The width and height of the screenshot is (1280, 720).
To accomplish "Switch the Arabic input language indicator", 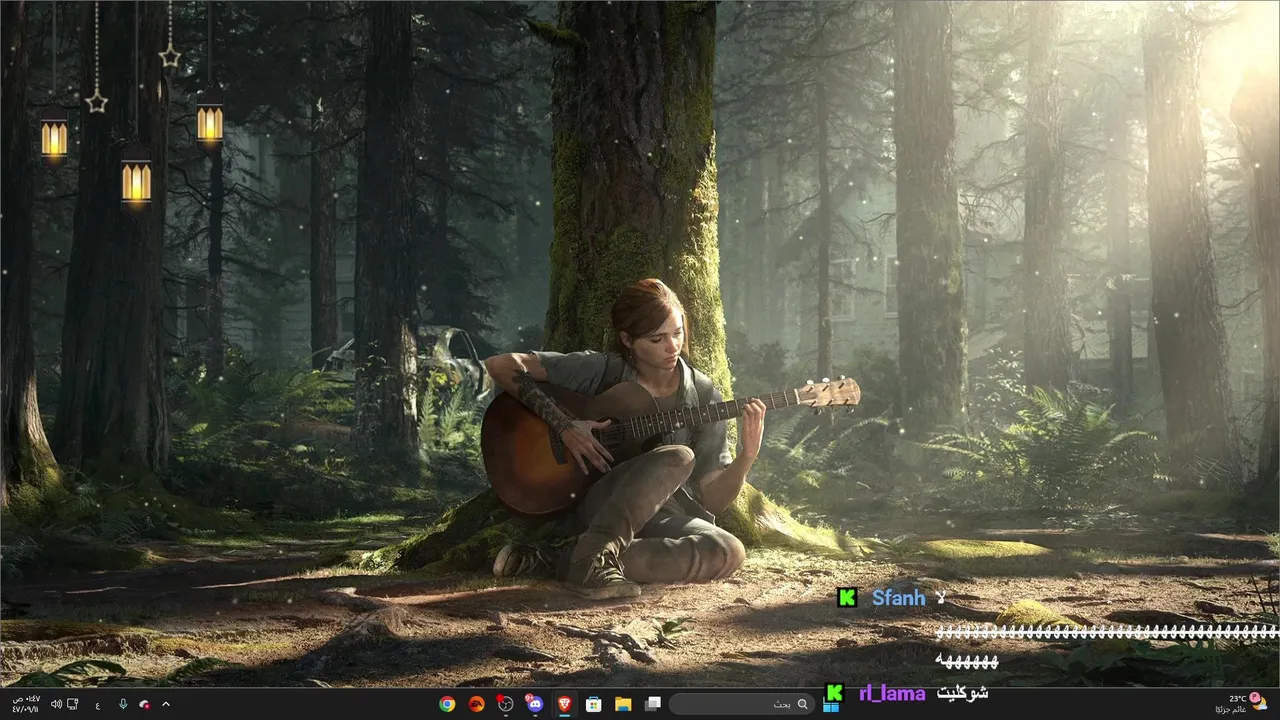I will [97, 704].
